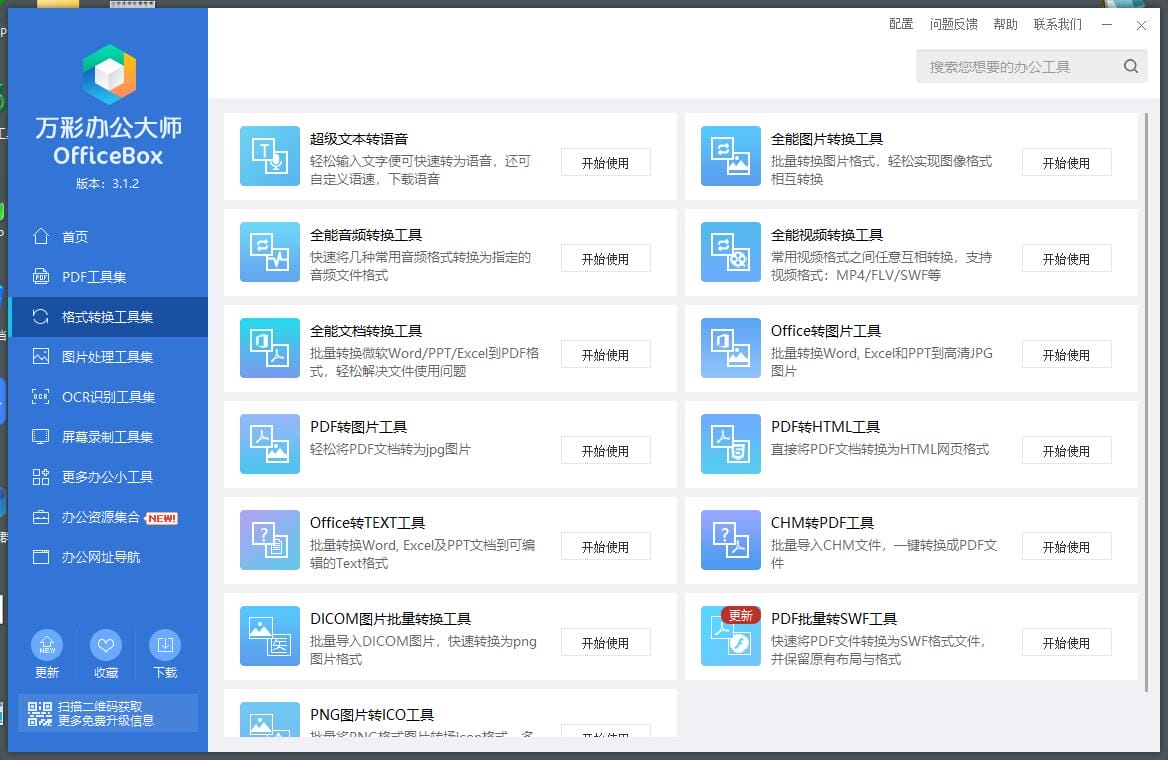Image resolution: width=1168 pixels, height=760 pixels.
Task: Select OCR识别工具集 from sidebar
Action: pos(107,397)
